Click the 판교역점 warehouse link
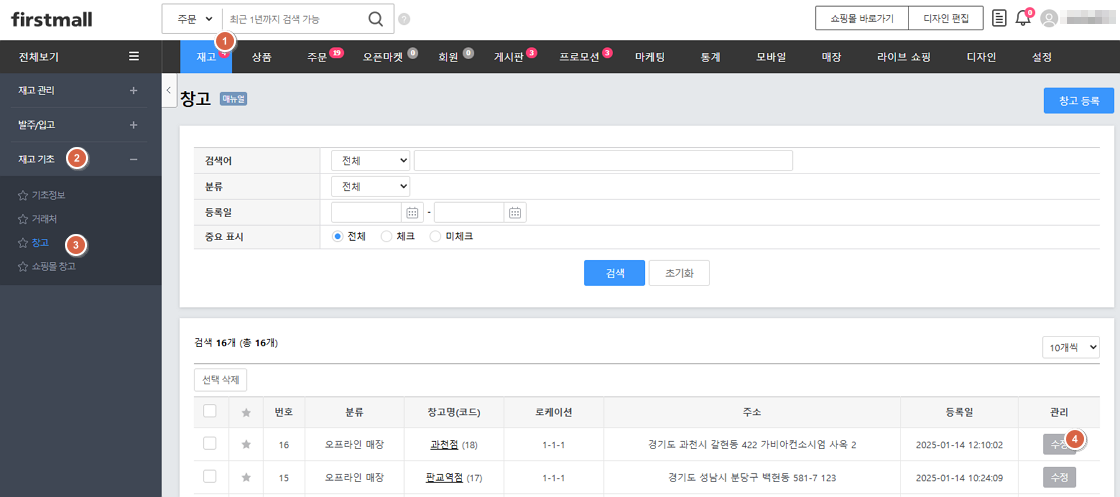Screen dimensions: 1120x497 (441, 478)
